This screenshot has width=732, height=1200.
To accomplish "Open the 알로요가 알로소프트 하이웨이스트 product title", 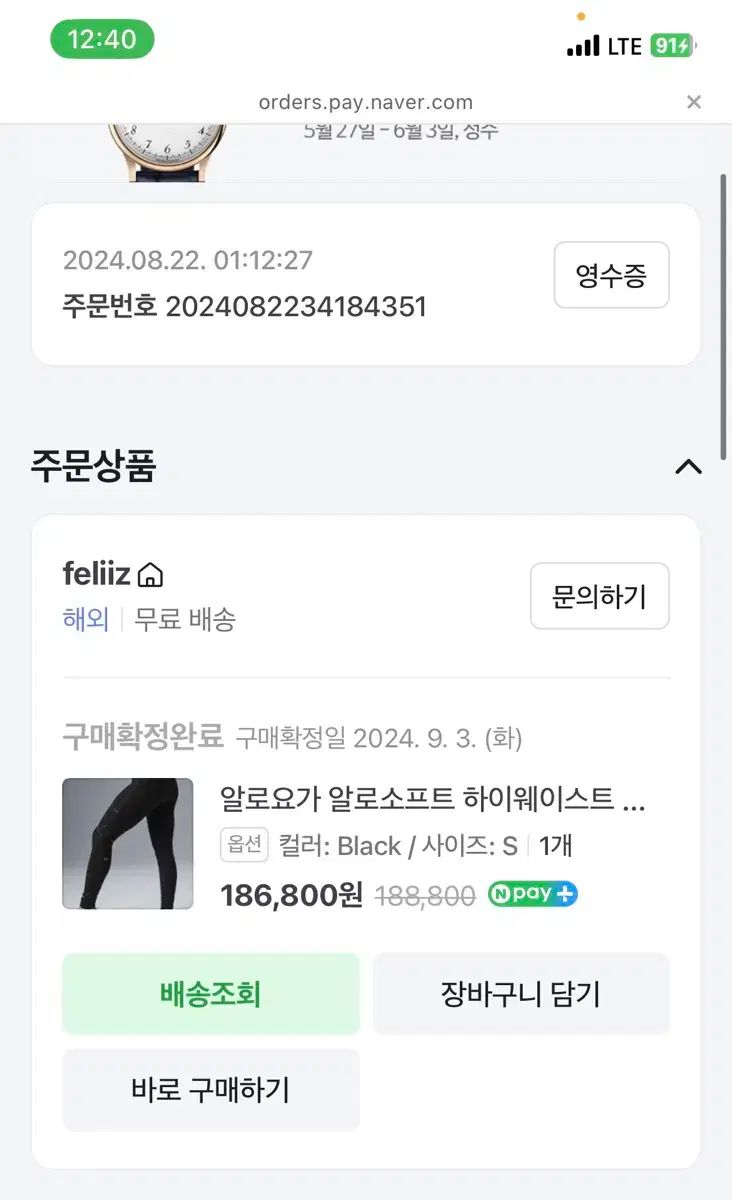I will point(433,799).
